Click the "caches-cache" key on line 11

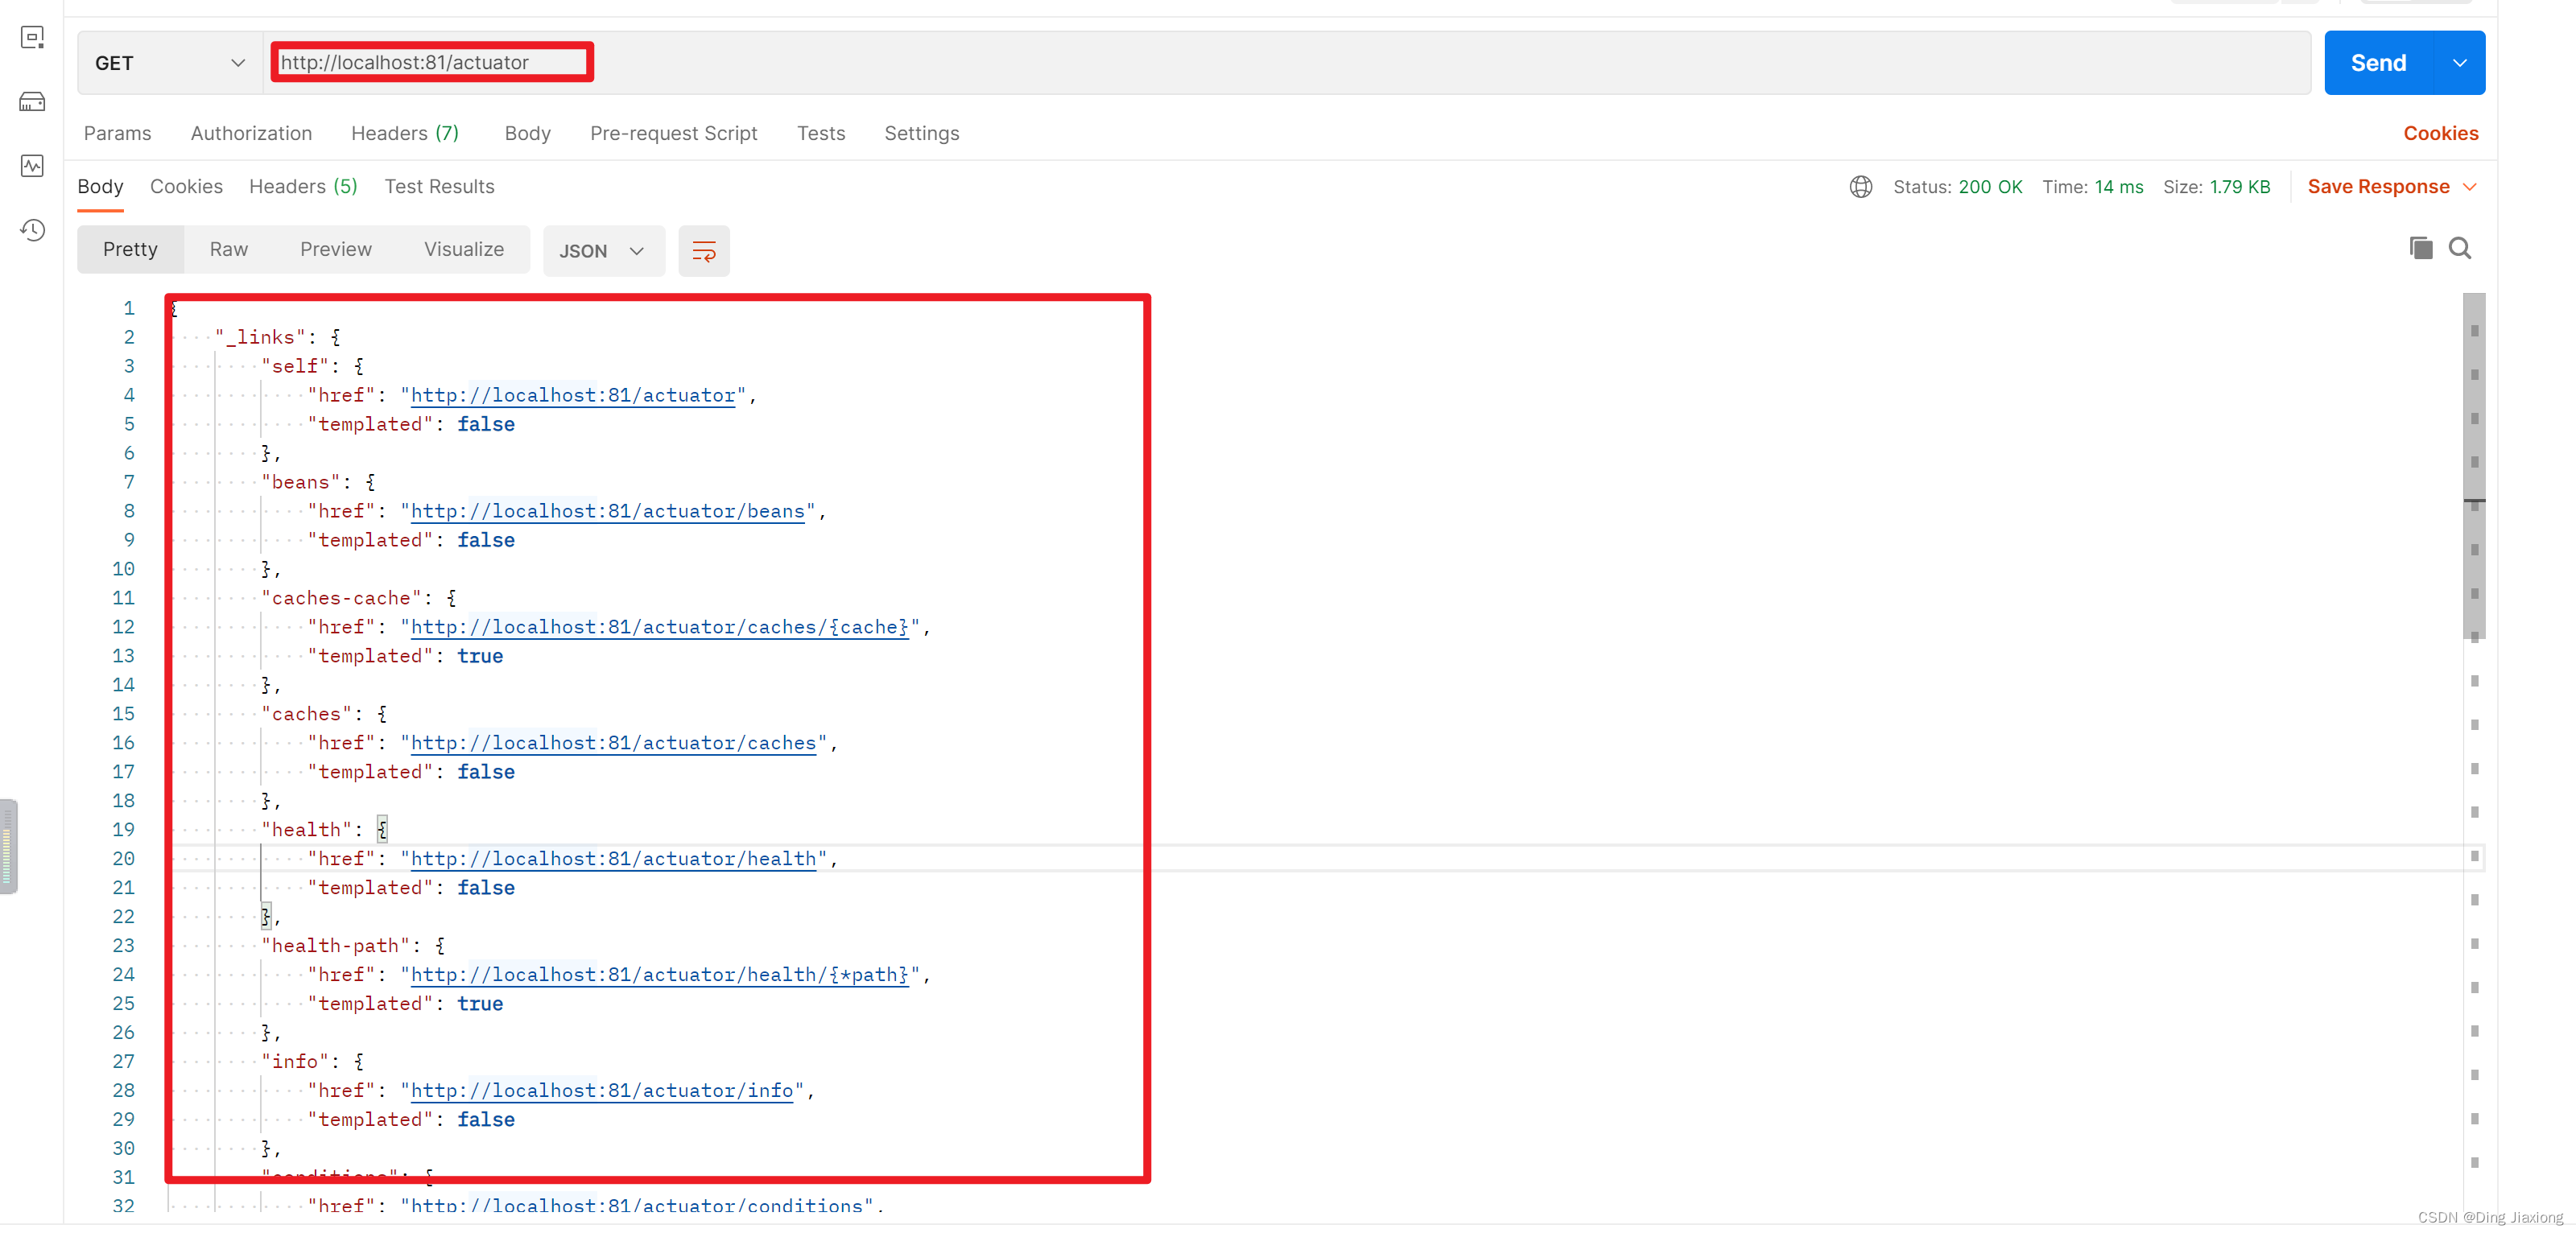click(x=341, y=599)
